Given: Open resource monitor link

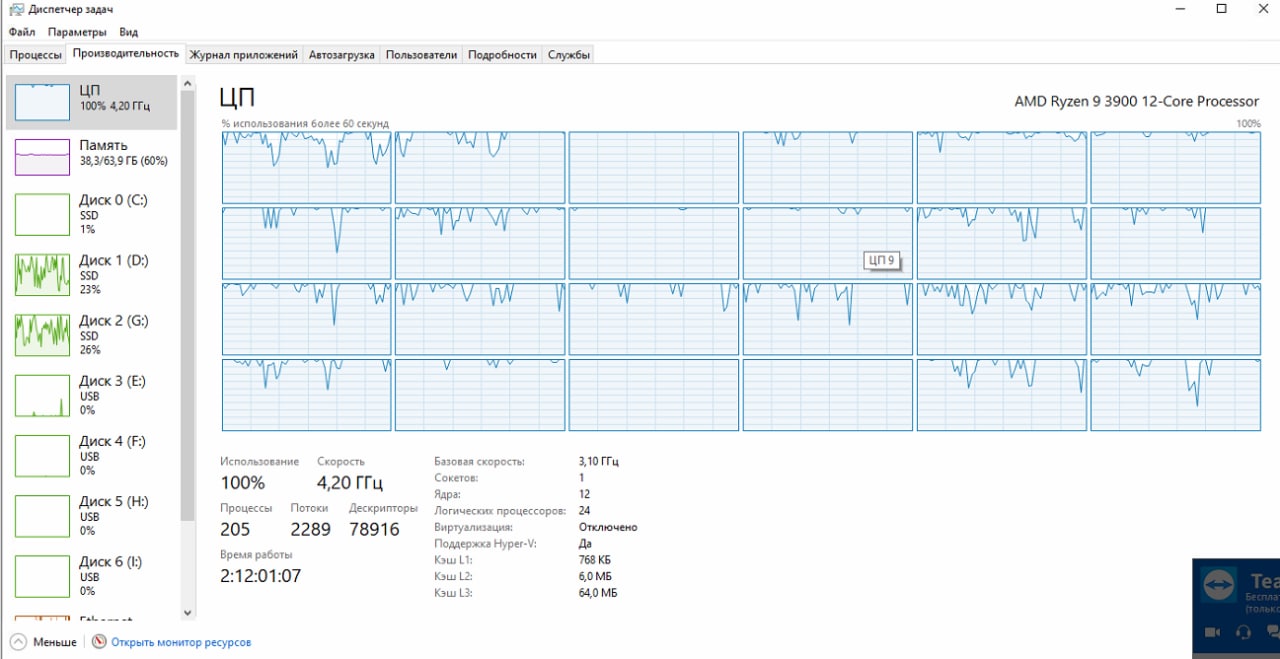Looking at the screenshot, I should click(181, 642).
